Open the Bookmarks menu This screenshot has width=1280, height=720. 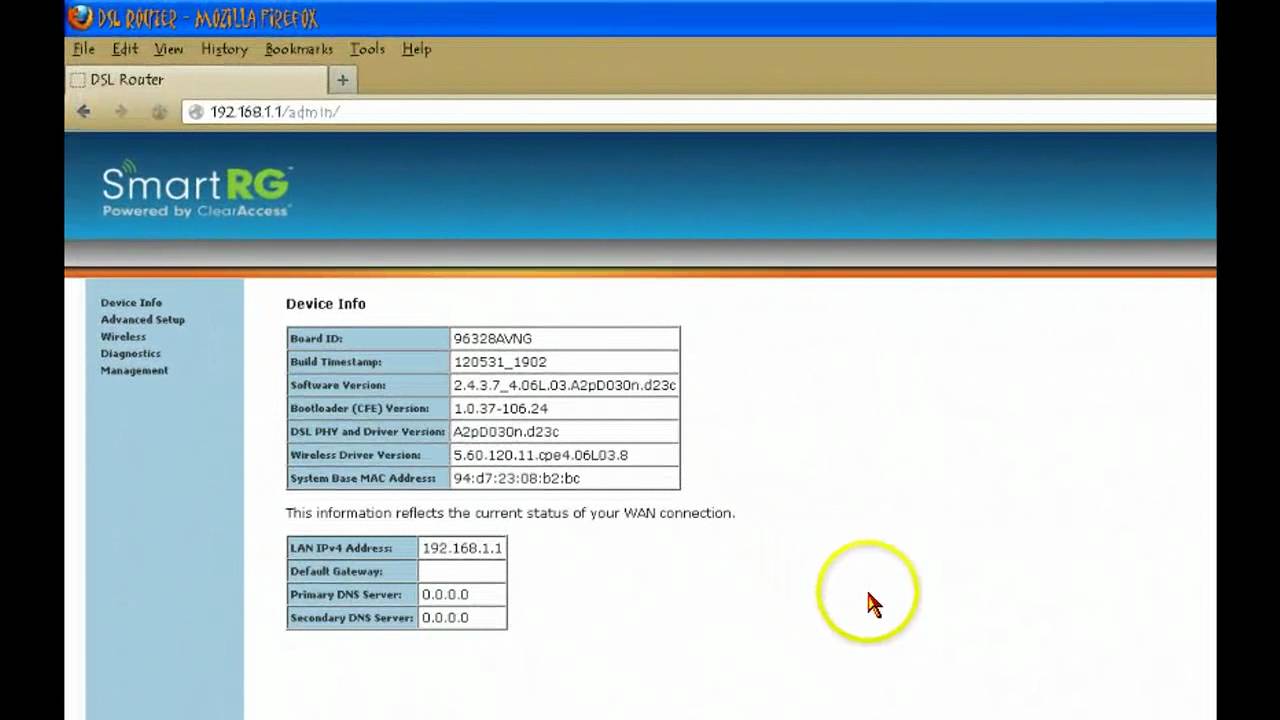(x=299, y=49)
